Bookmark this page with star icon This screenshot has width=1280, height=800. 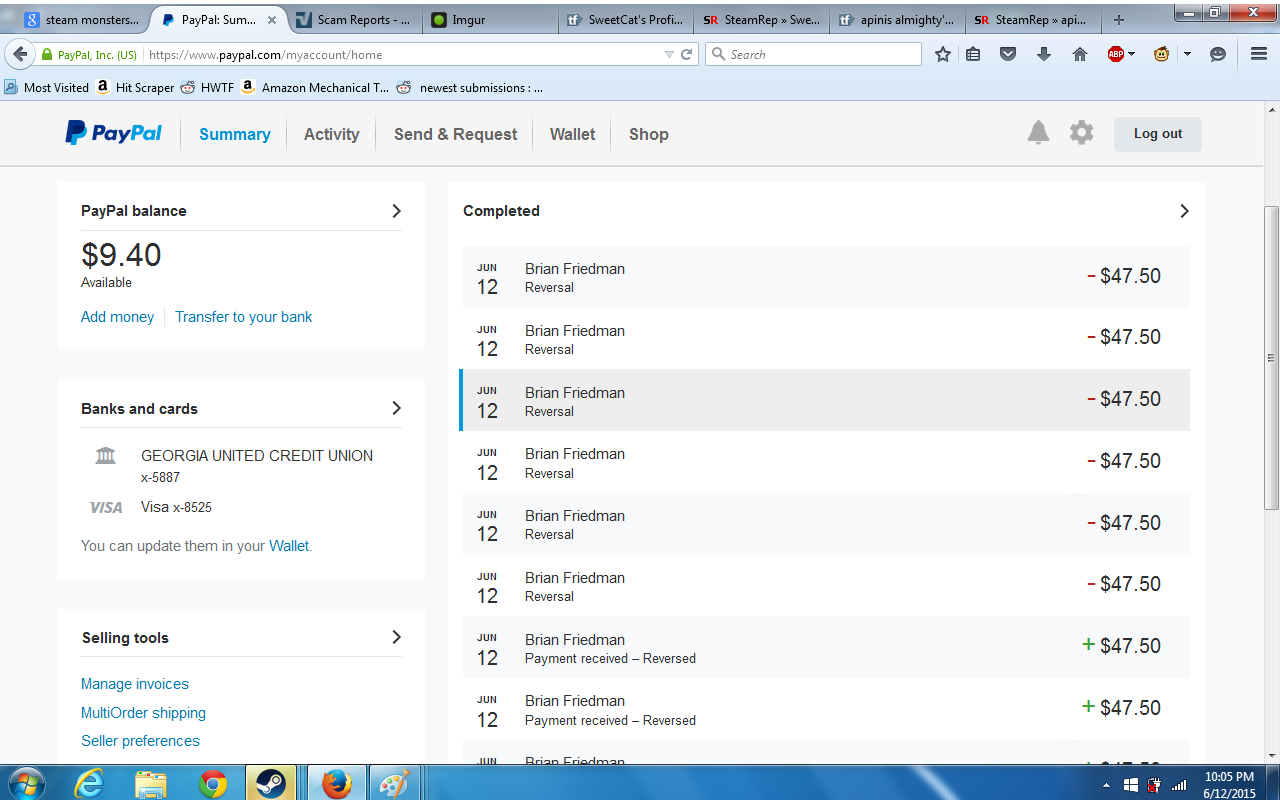click(942, 55)
